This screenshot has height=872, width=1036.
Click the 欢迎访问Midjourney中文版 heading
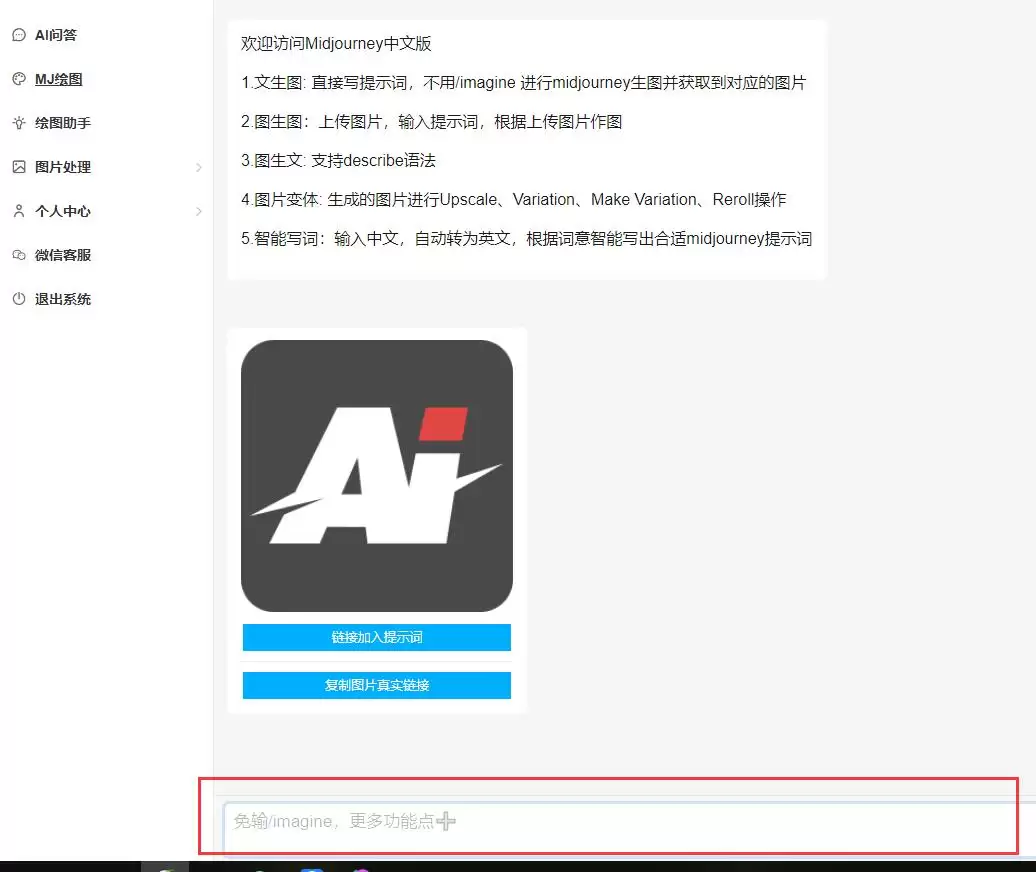pos(336,44)
